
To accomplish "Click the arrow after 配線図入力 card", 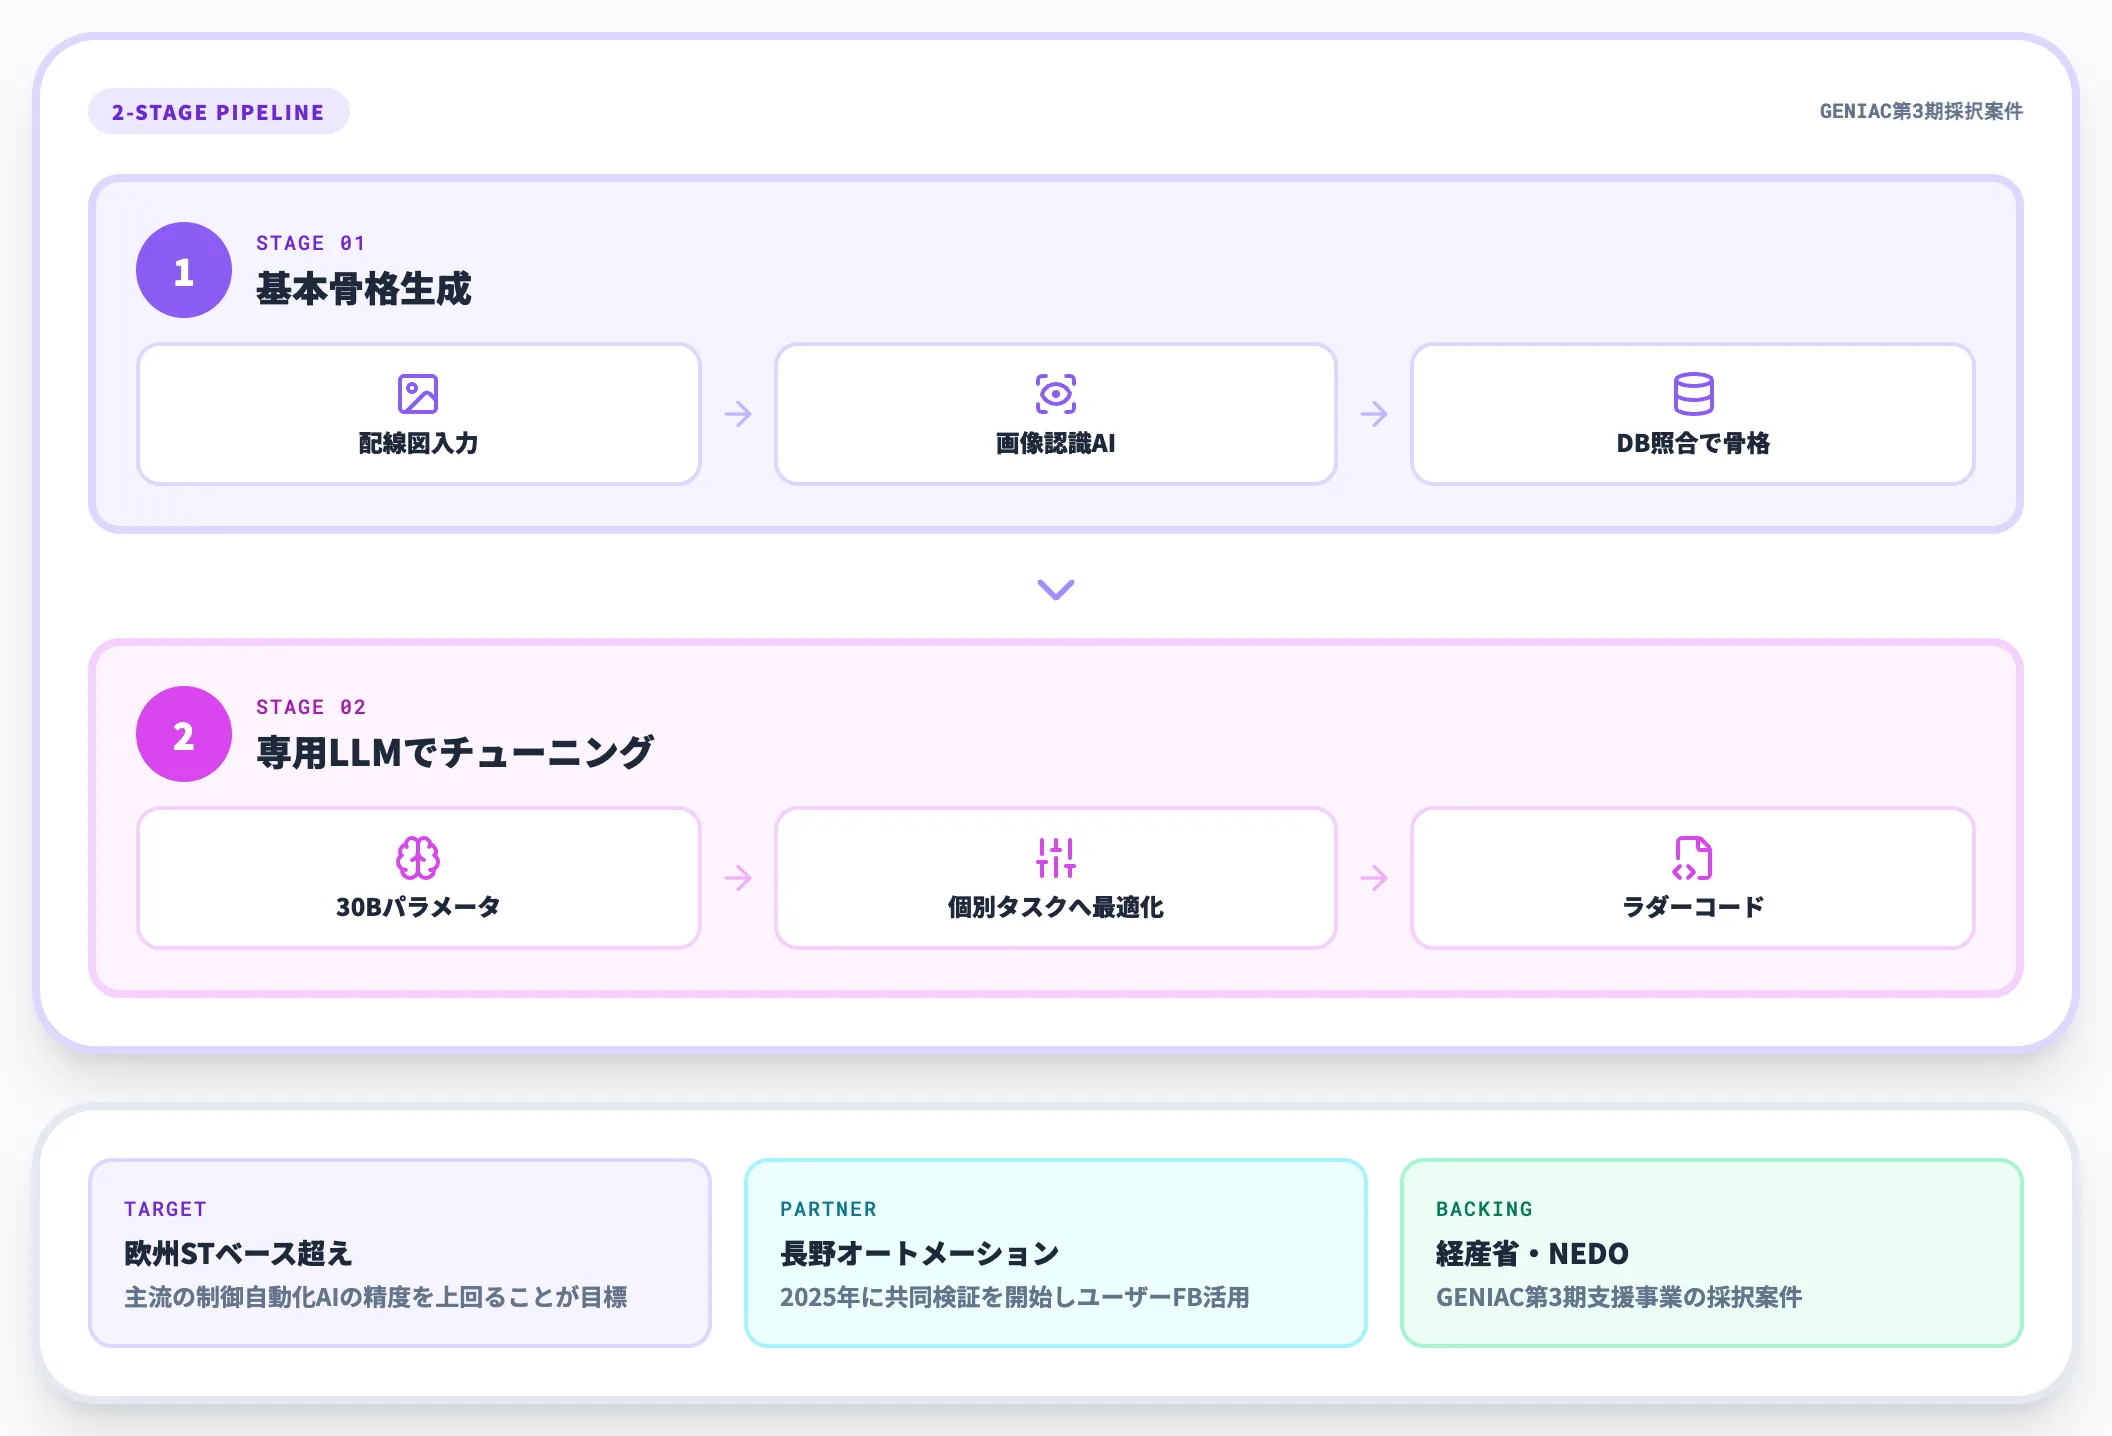I will [738, 414].
